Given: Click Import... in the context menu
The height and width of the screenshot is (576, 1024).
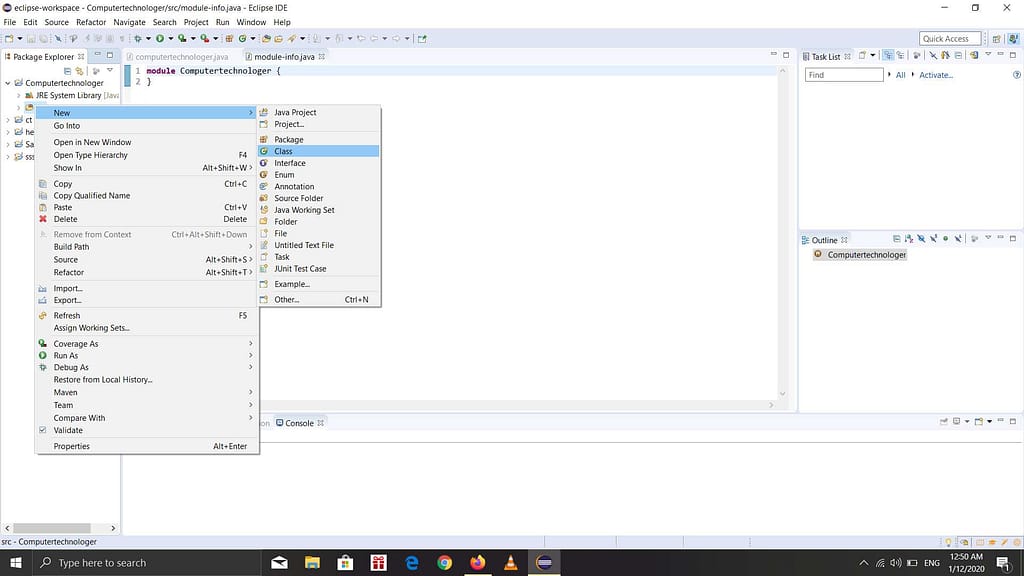Looking at the screenshot, I should [147, 289].
